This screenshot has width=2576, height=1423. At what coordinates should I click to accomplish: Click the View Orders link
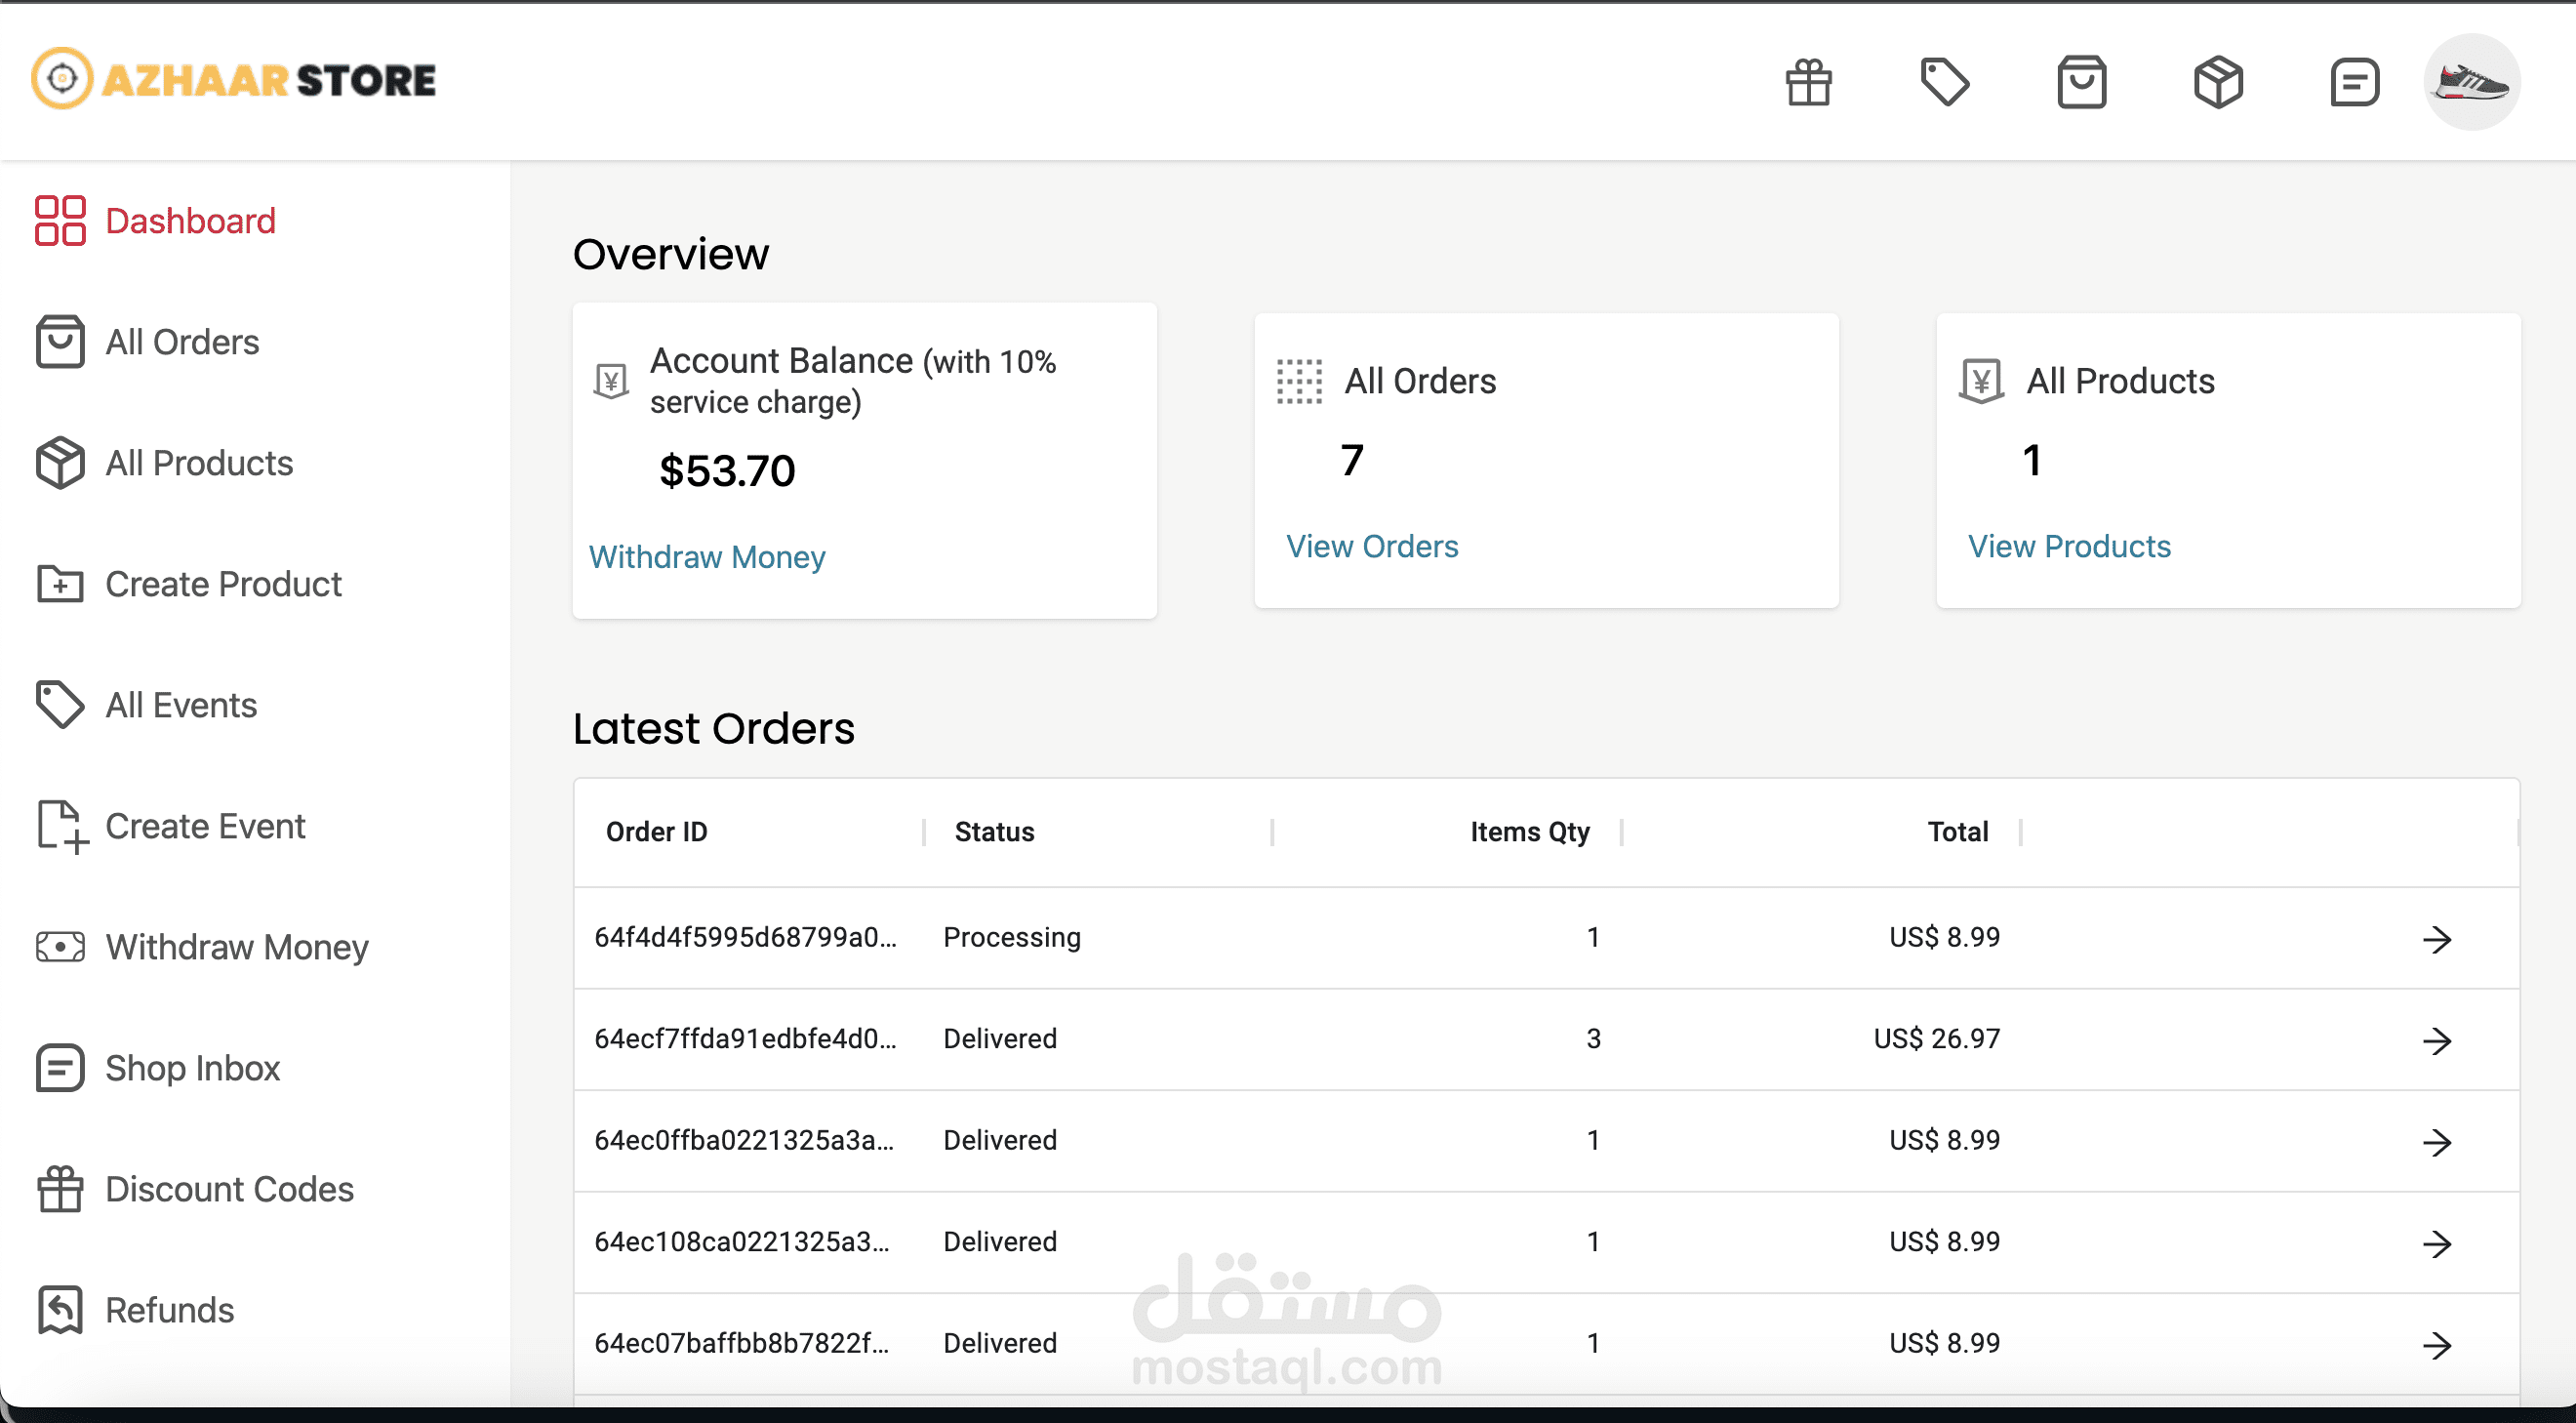pyautogui.click(x=1372, y=546)
